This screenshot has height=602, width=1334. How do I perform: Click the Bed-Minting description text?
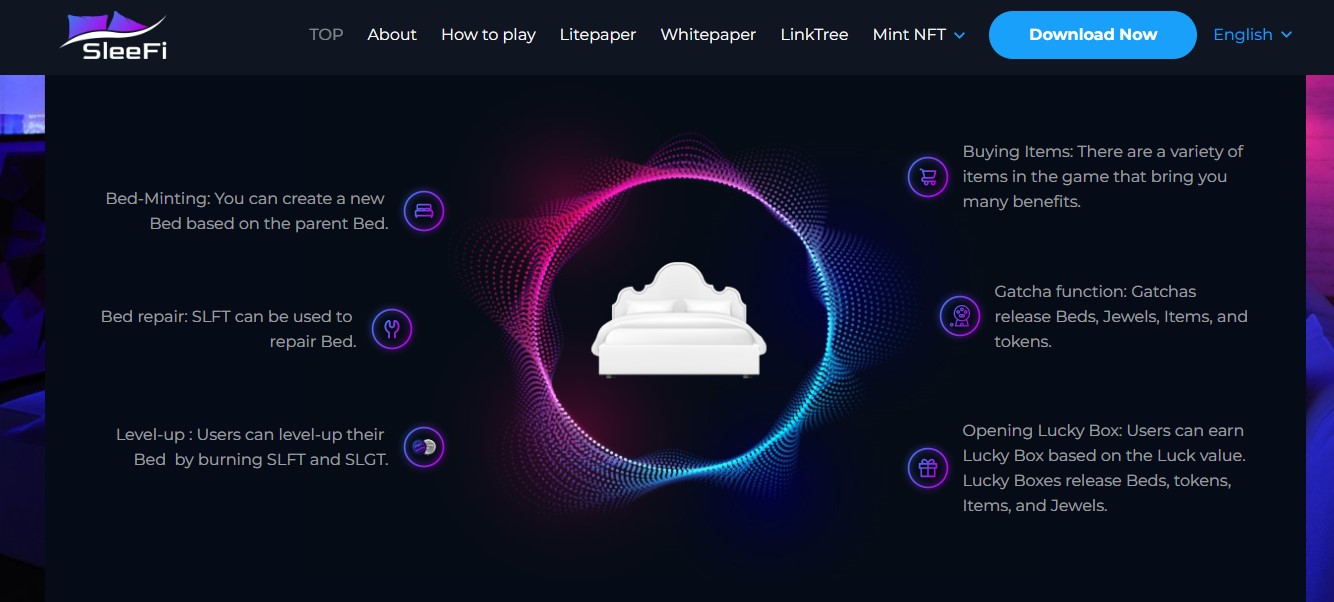pos(246,211)
